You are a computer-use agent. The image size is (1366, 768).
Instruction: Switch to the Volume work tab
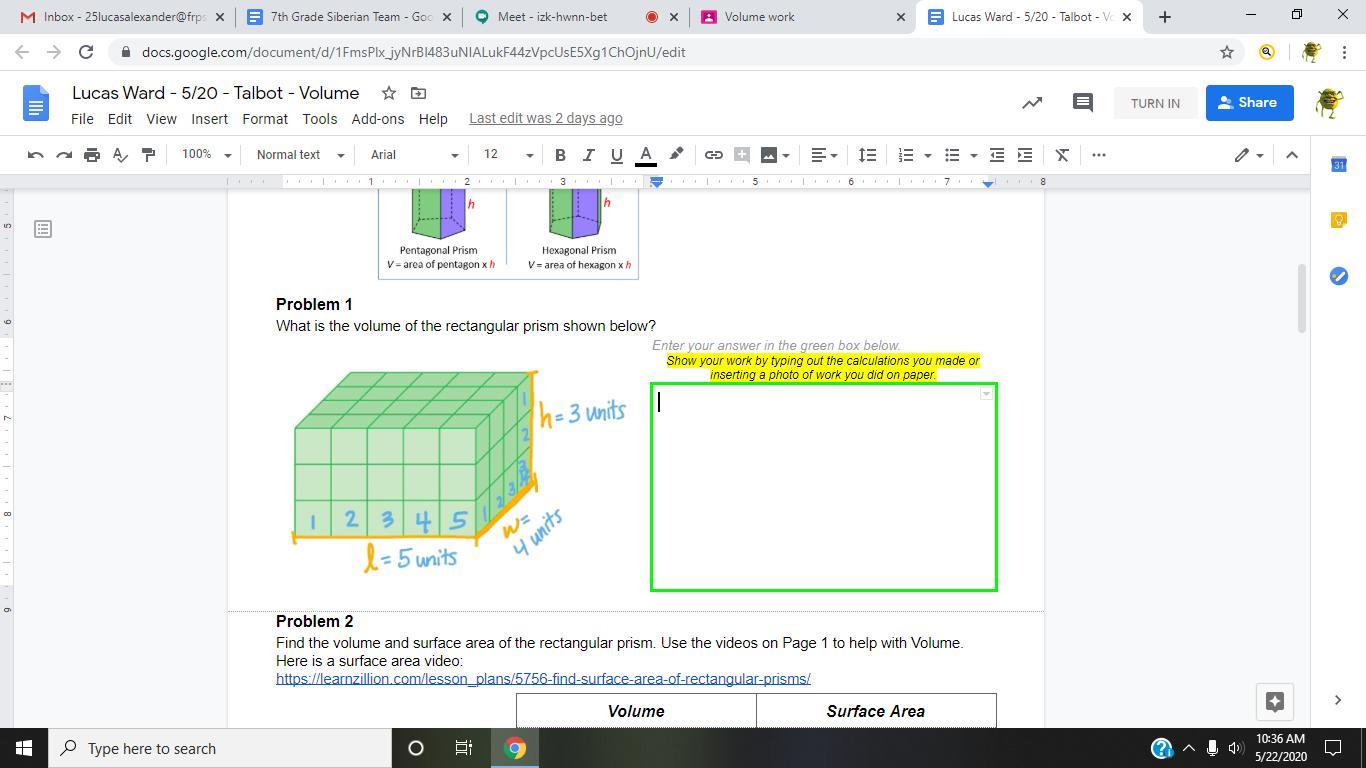[x=790, y=17]
